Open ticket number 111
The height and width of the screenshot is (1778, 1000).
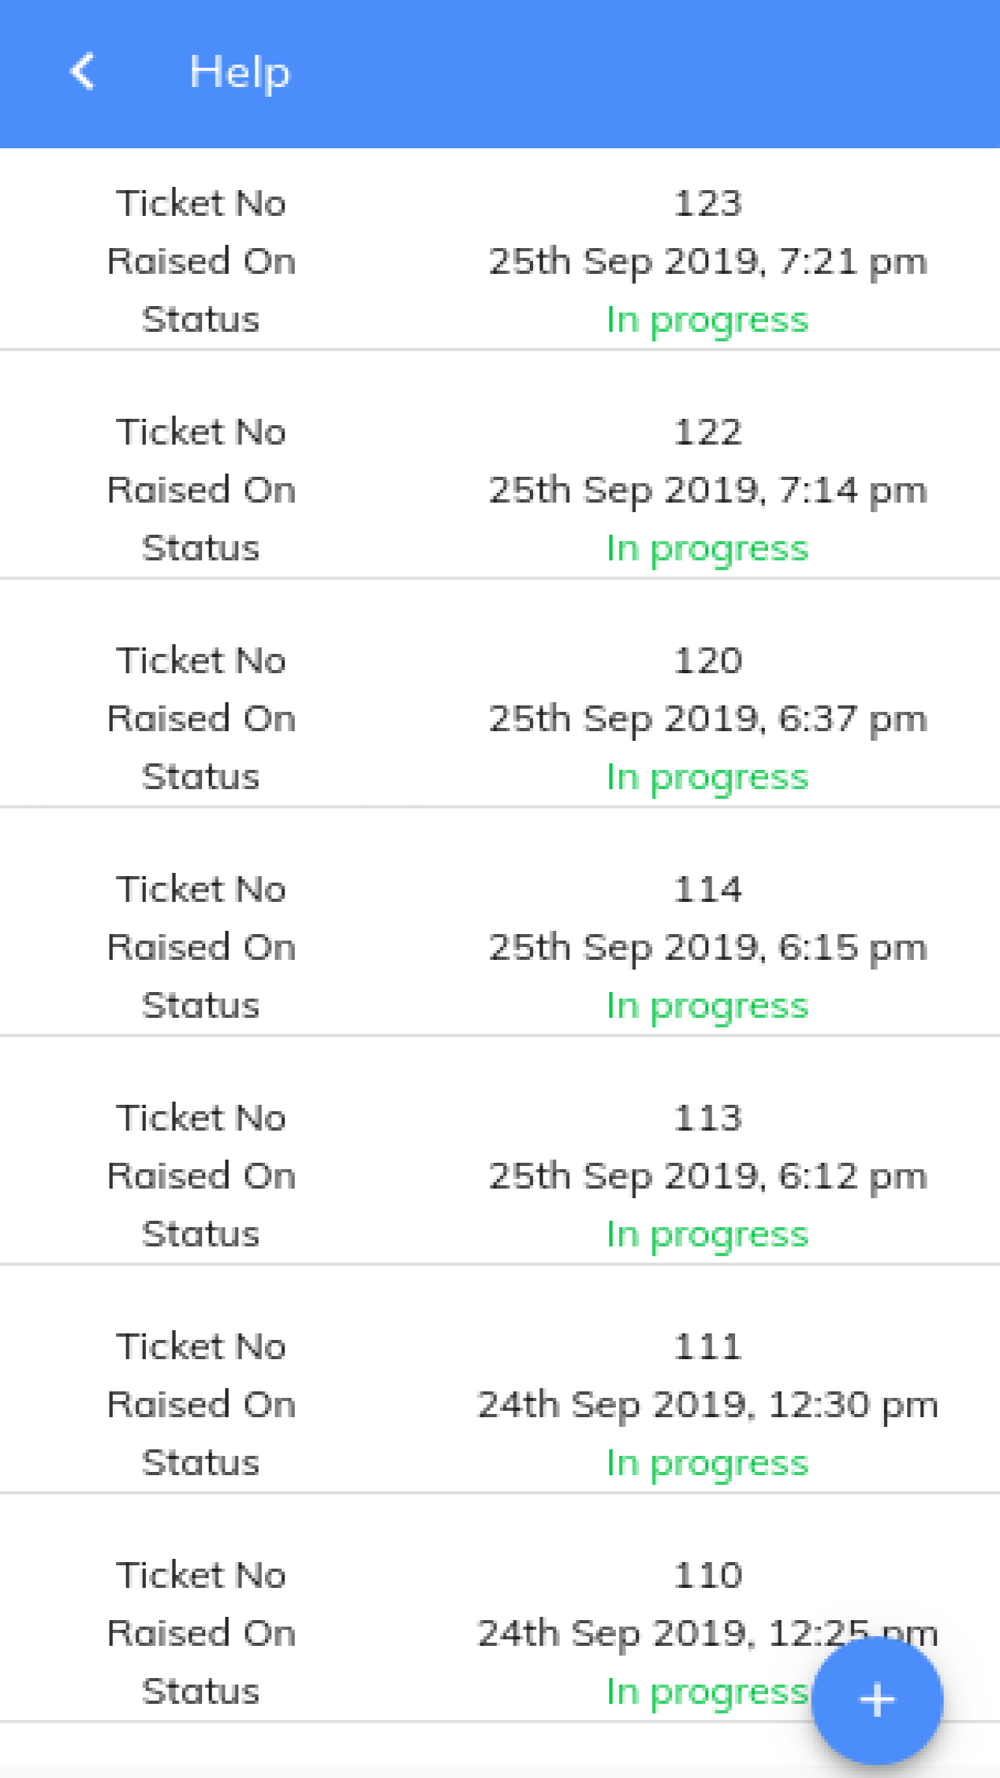[x=500, y=1404]
